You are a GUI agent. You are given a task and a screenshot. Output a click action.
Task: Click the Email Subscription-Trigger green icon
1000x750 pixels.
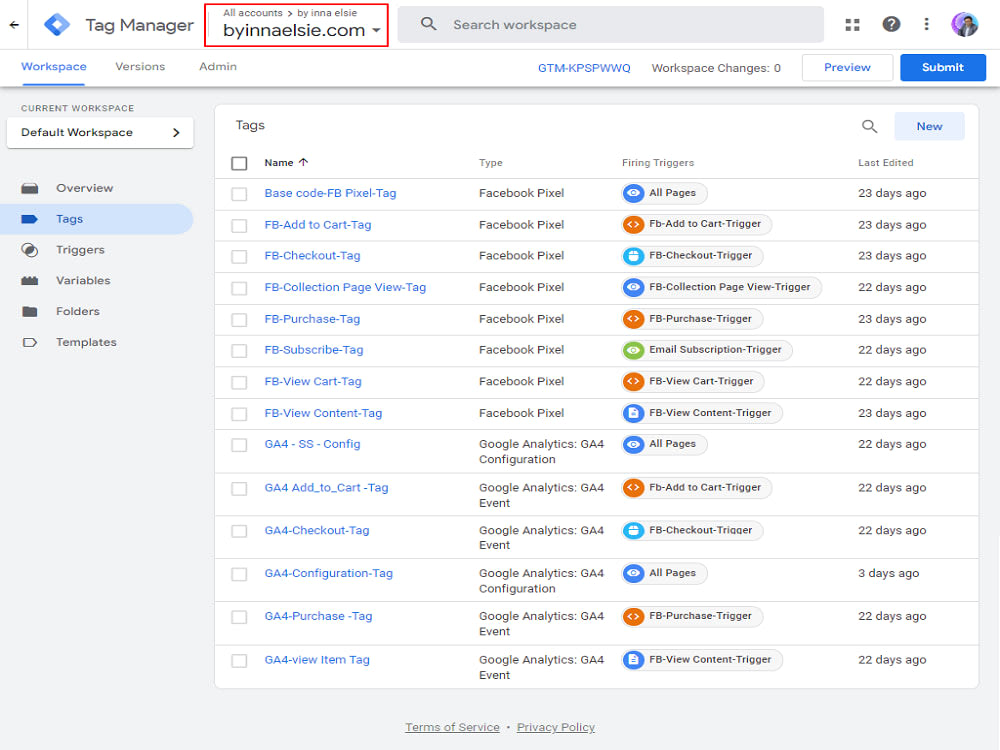(x=633, y=350)
